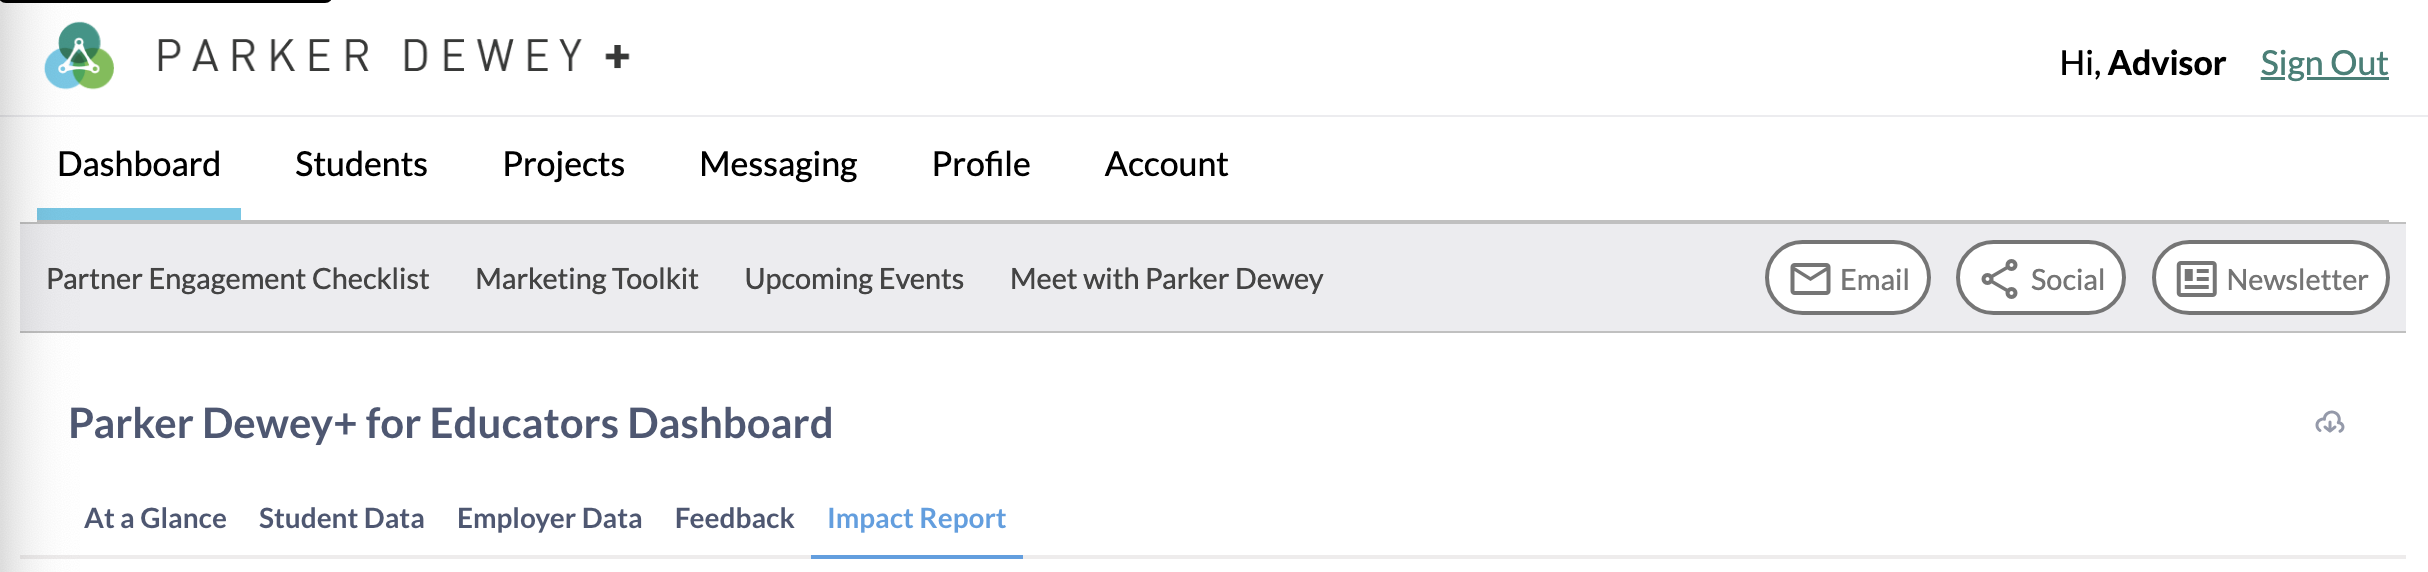Click the Sign Out link
The height and width of the screenshot is (572, 2428).
click(x=2324, y=63)
